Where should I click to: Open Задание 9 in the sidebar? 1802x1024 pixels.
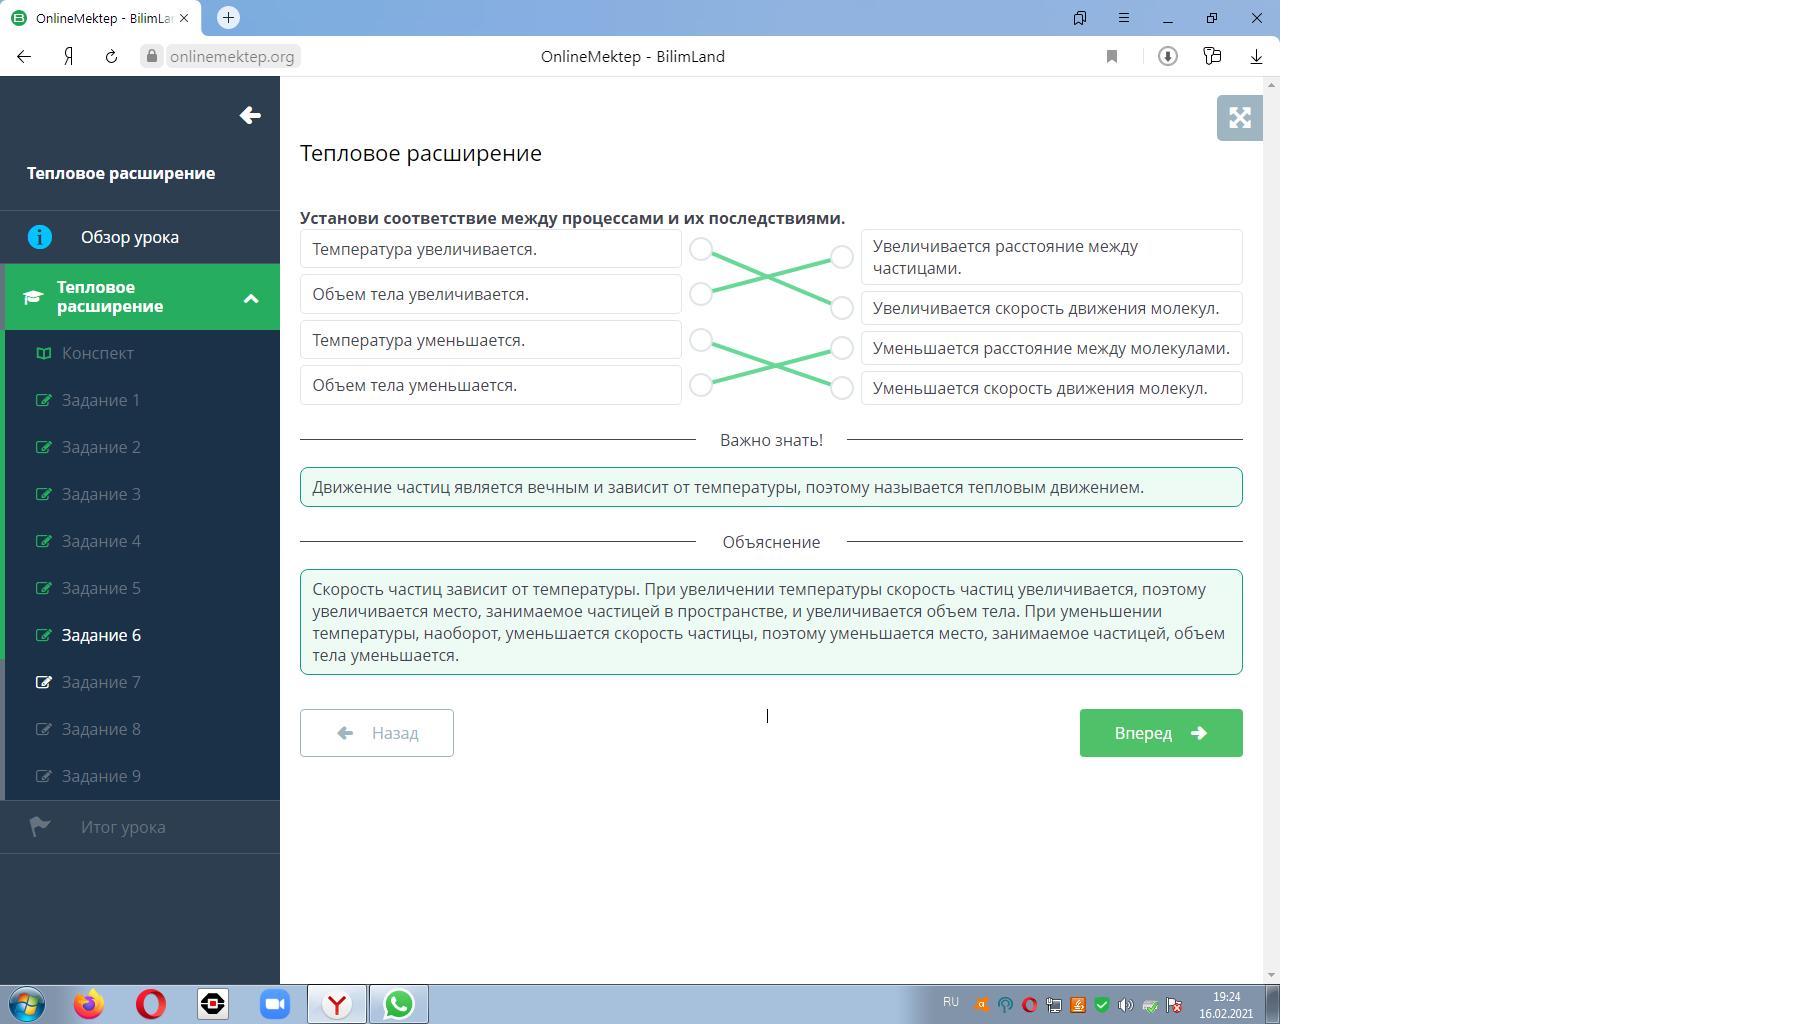click(100, 776)
